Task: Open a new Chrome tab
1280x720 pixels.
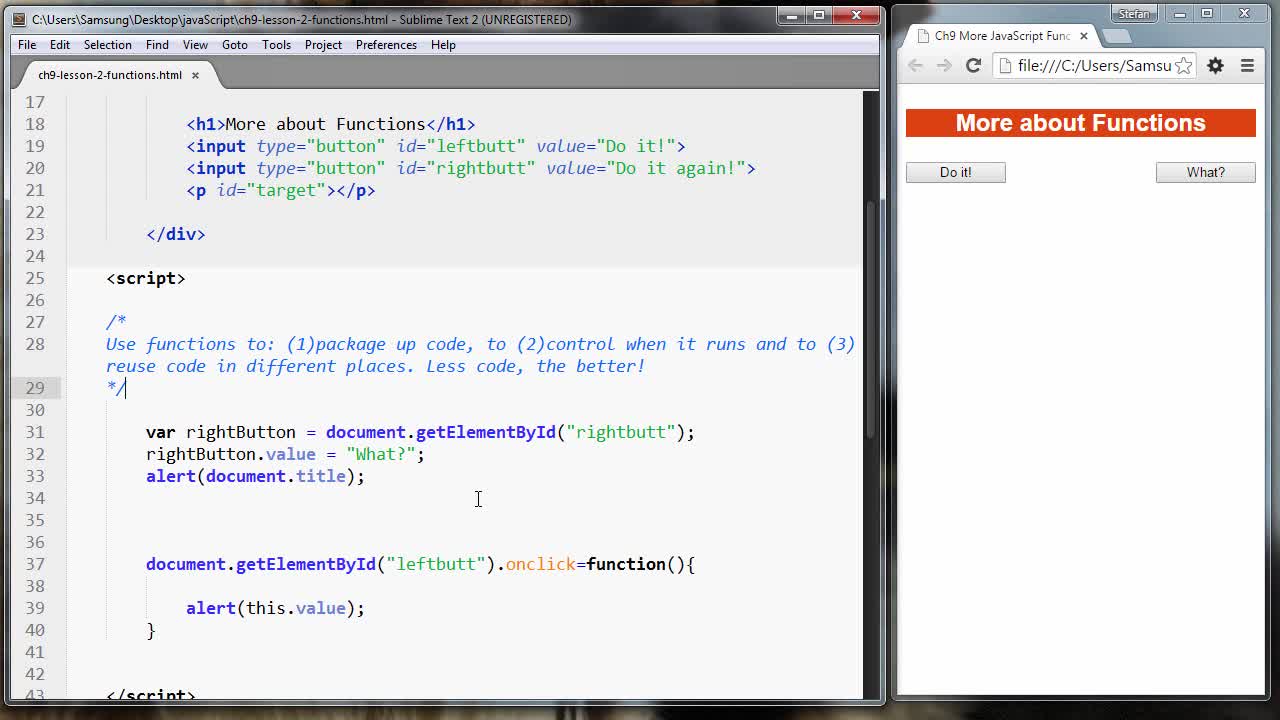Action: [x=1116, y=36]
